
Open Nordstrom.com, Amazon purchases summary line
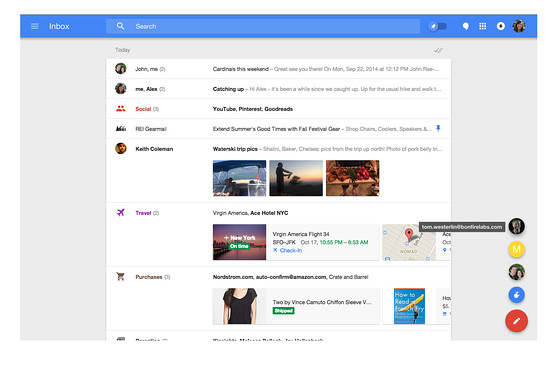point(290,277)
